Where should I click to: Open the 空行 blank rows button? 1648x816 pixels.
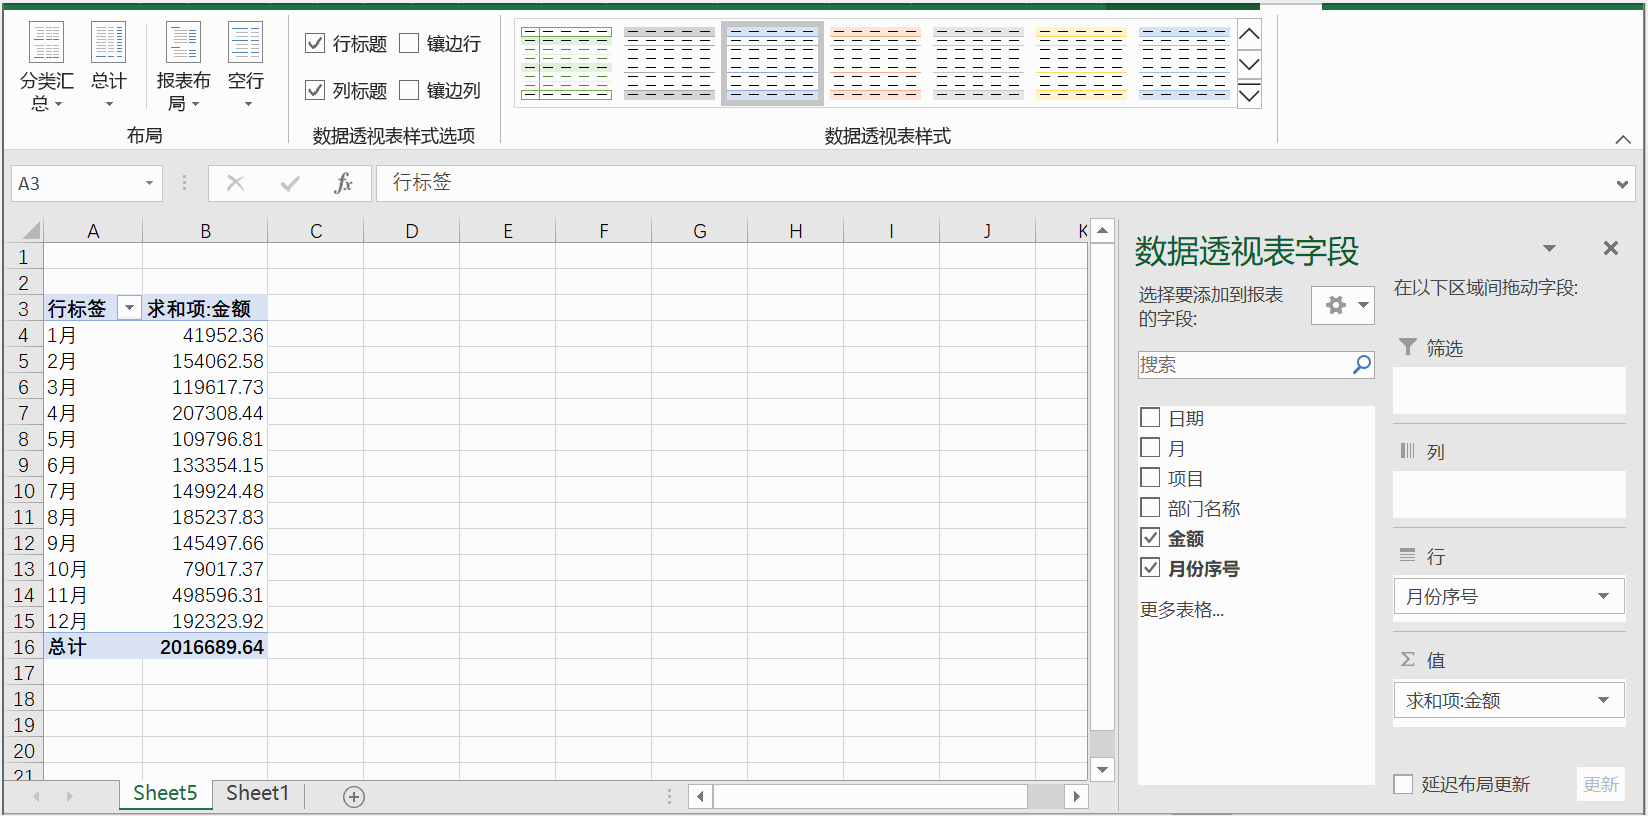tap(246, 66)
